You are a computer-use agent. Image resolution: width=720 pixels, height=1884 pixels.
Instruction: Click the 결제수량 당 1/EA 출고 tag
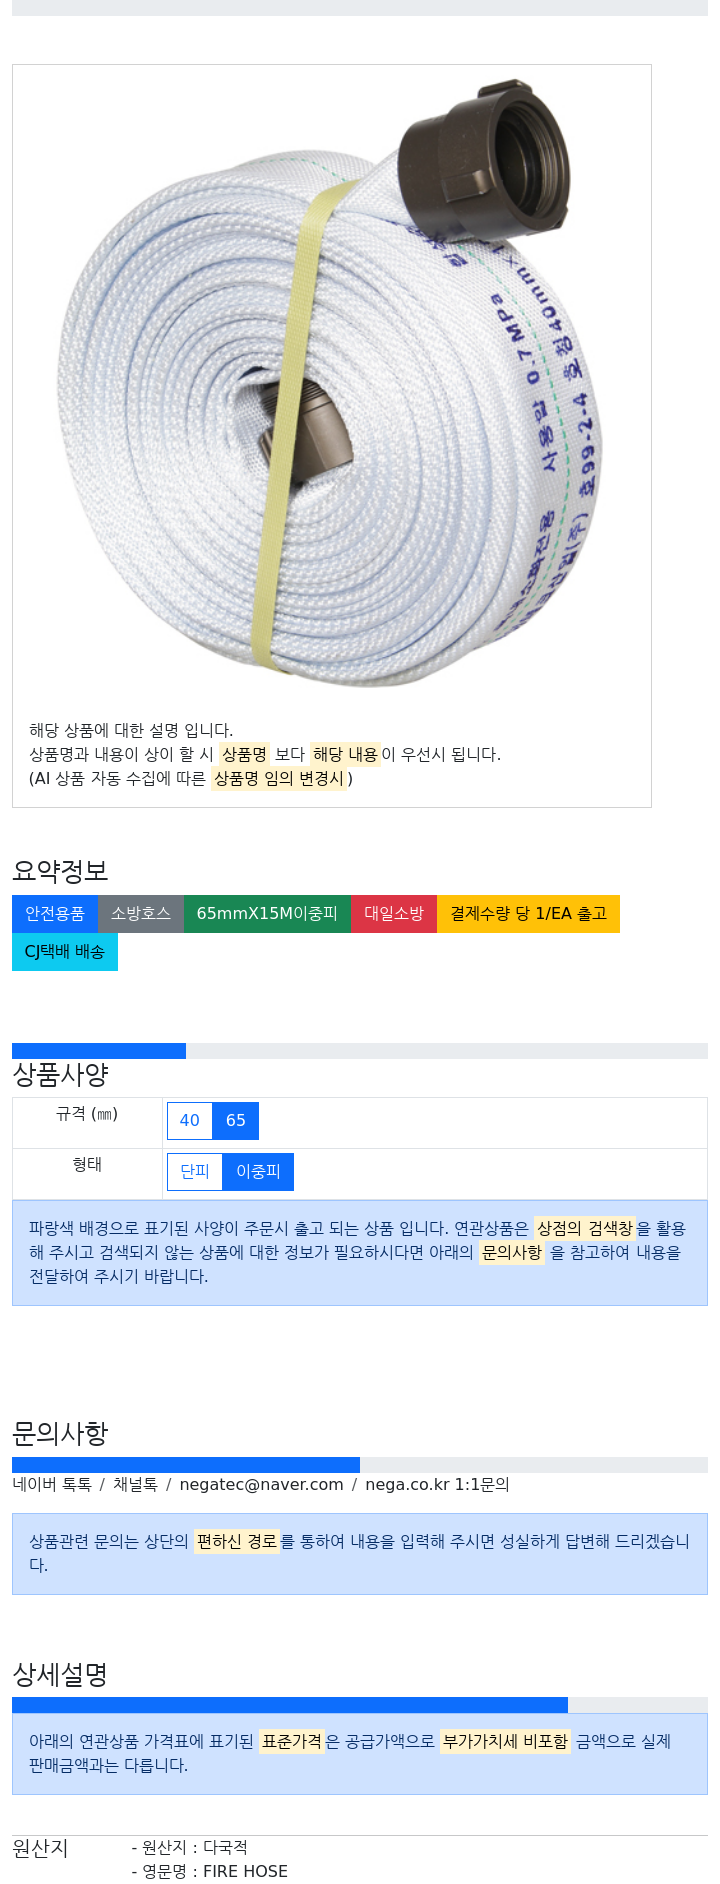coord(528,914)
